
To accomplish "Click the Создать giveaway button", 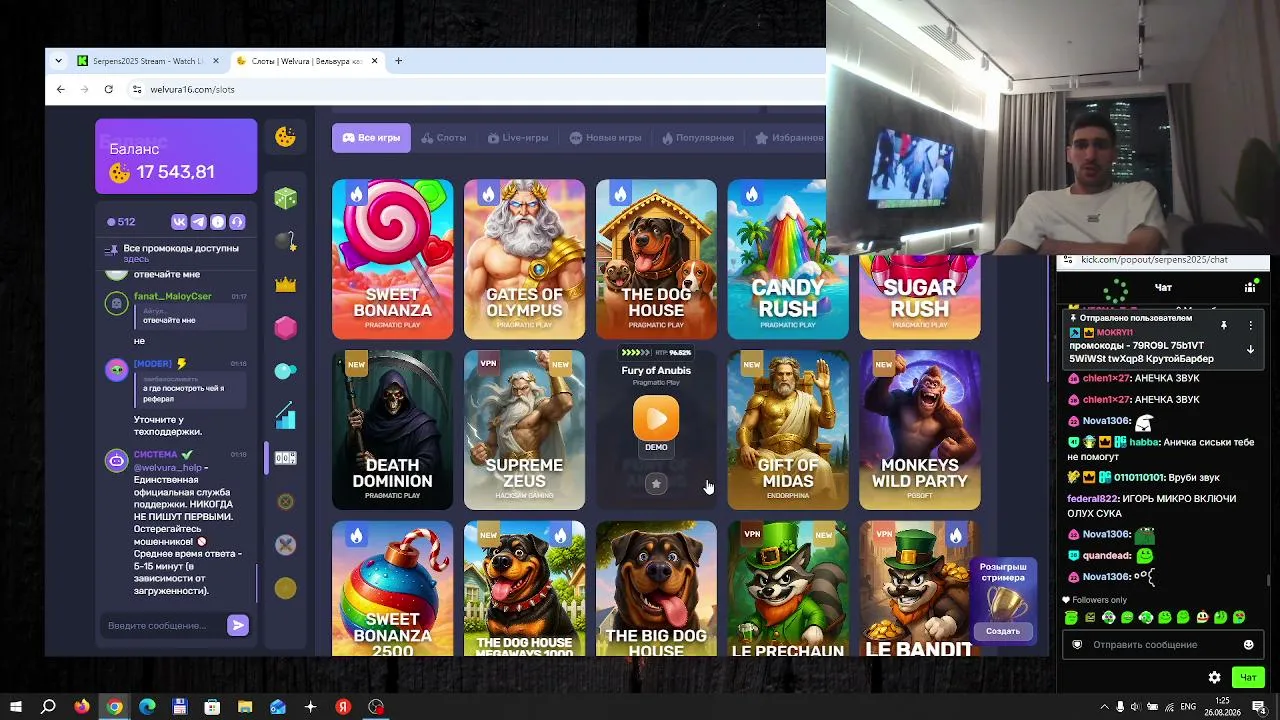I will (1003, 631).
